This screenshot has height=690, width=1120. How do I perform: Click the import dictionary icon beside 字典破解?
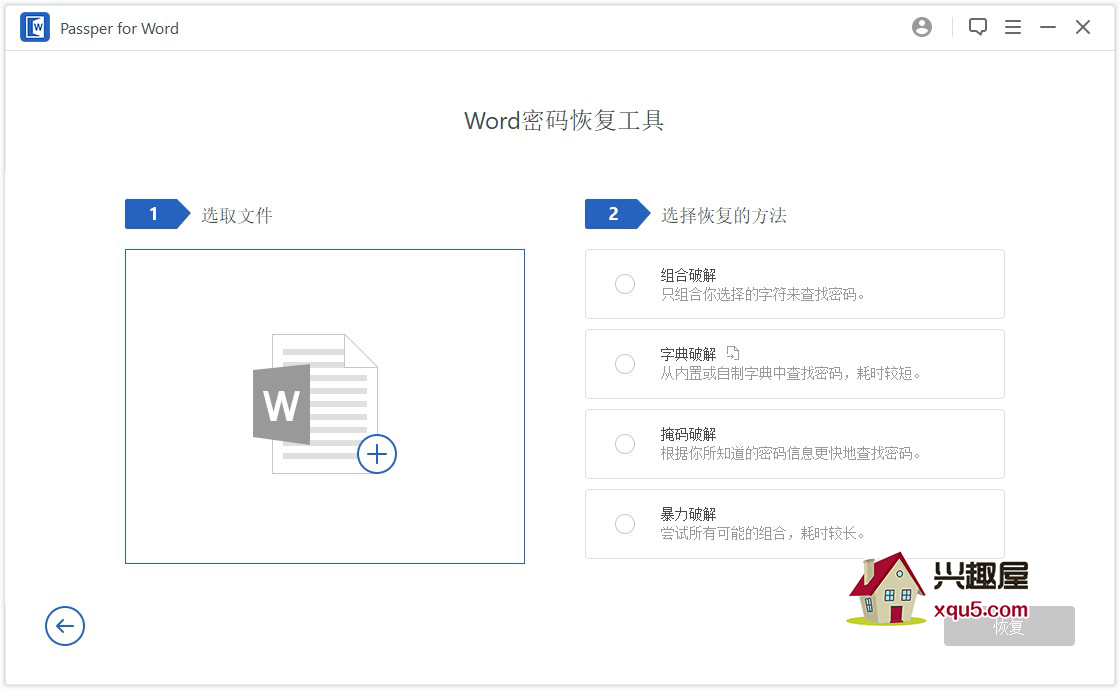click(732, 353)
